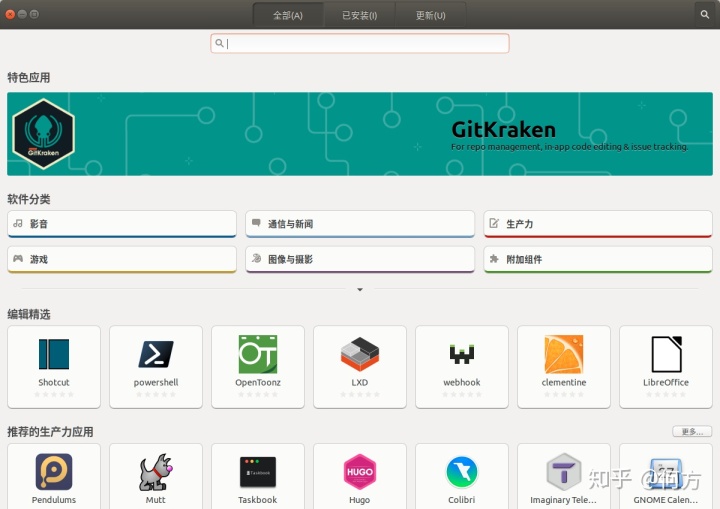720x509 pixels.
Task: Switch to the 更新(U) tab
Action: coord(431,15)
